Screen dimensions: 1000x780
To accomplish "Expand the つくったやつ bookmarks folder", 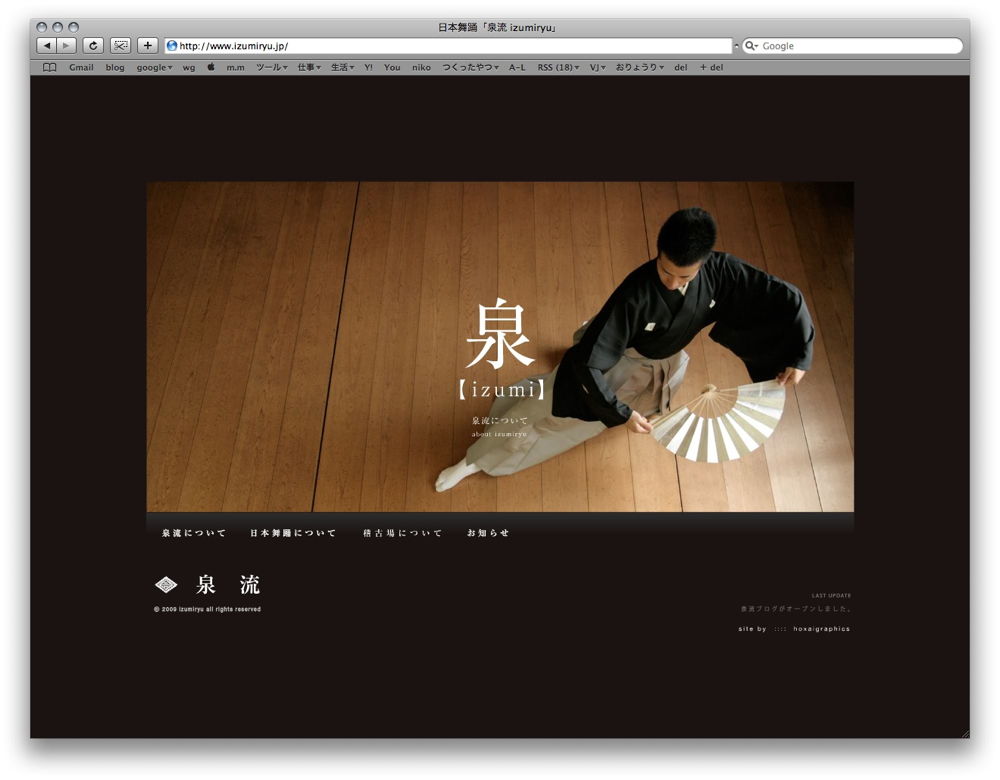I will tap(471, 68).
